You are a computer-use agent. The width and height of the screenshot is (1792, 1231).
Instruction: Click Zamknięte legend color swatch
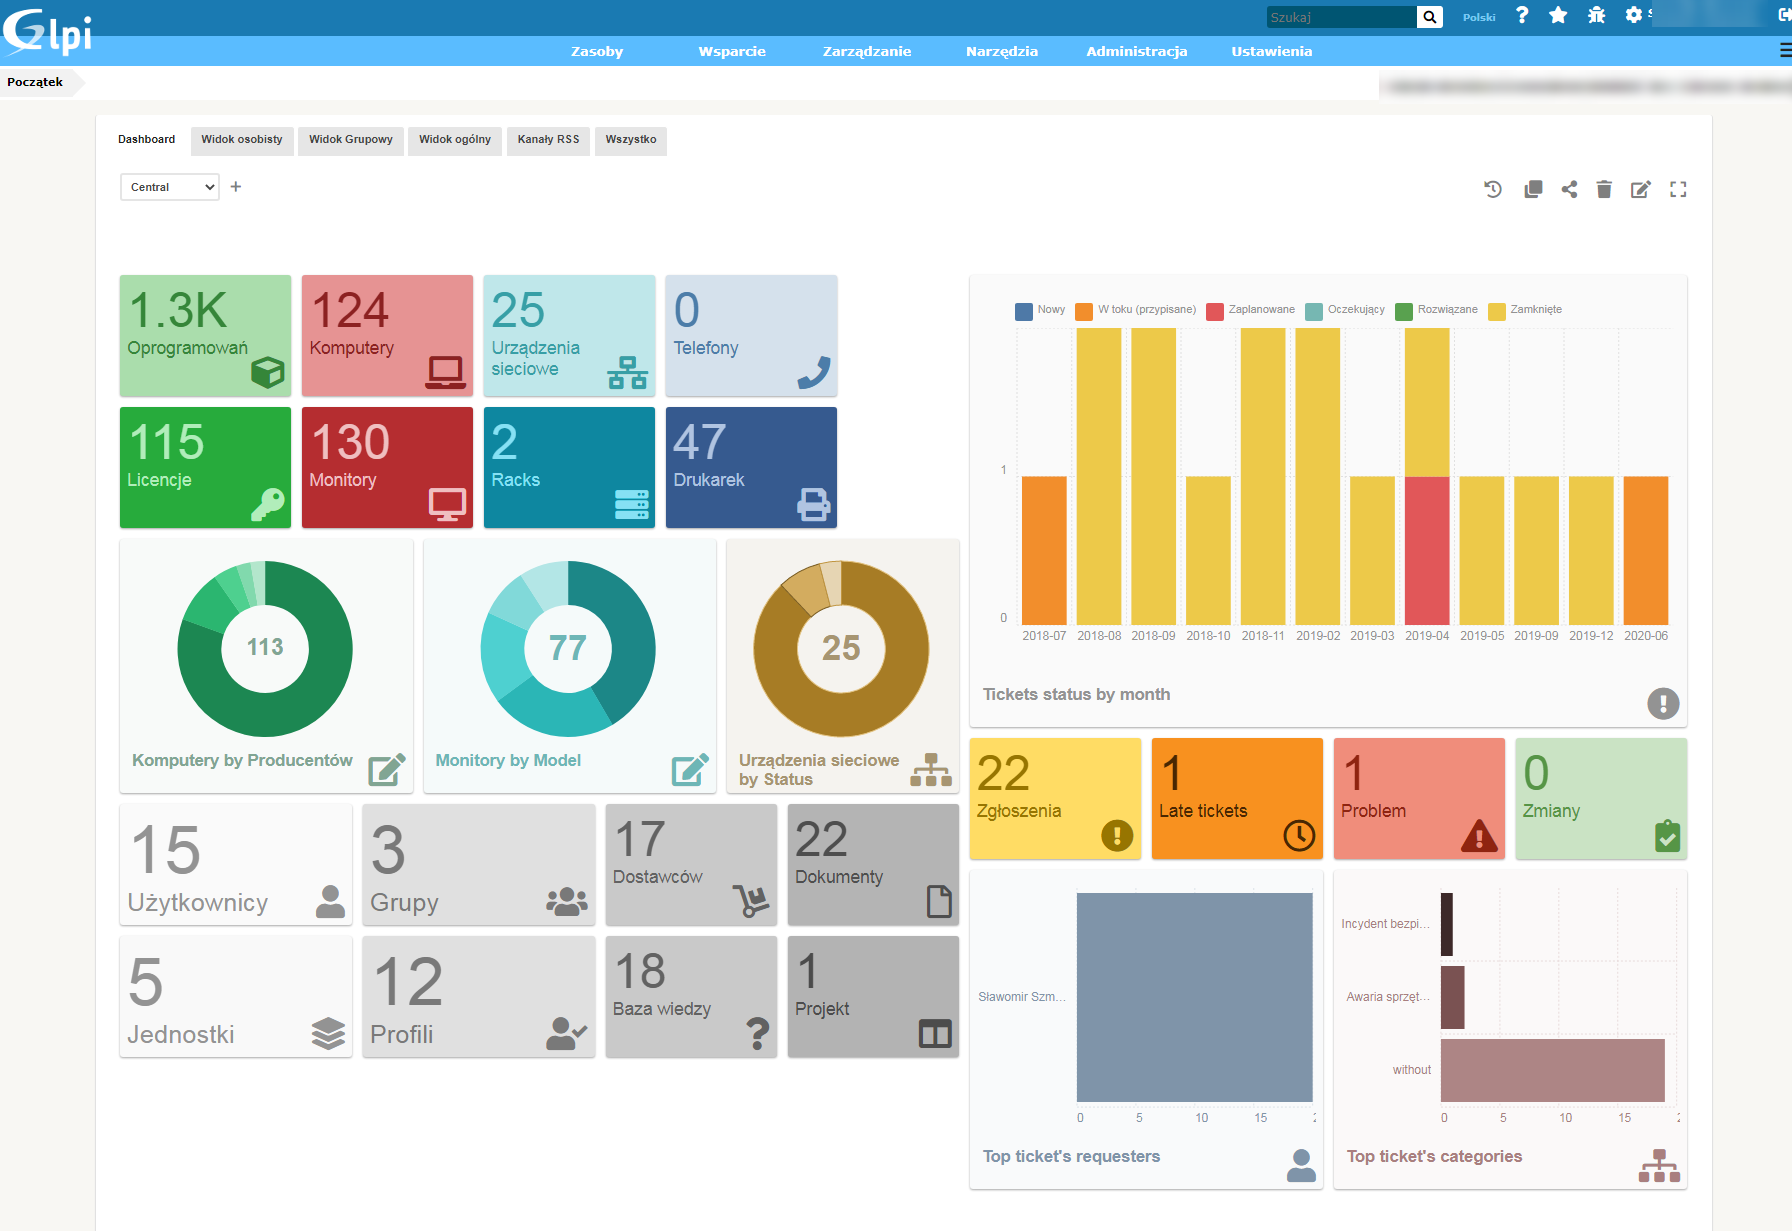point(1496,311)
